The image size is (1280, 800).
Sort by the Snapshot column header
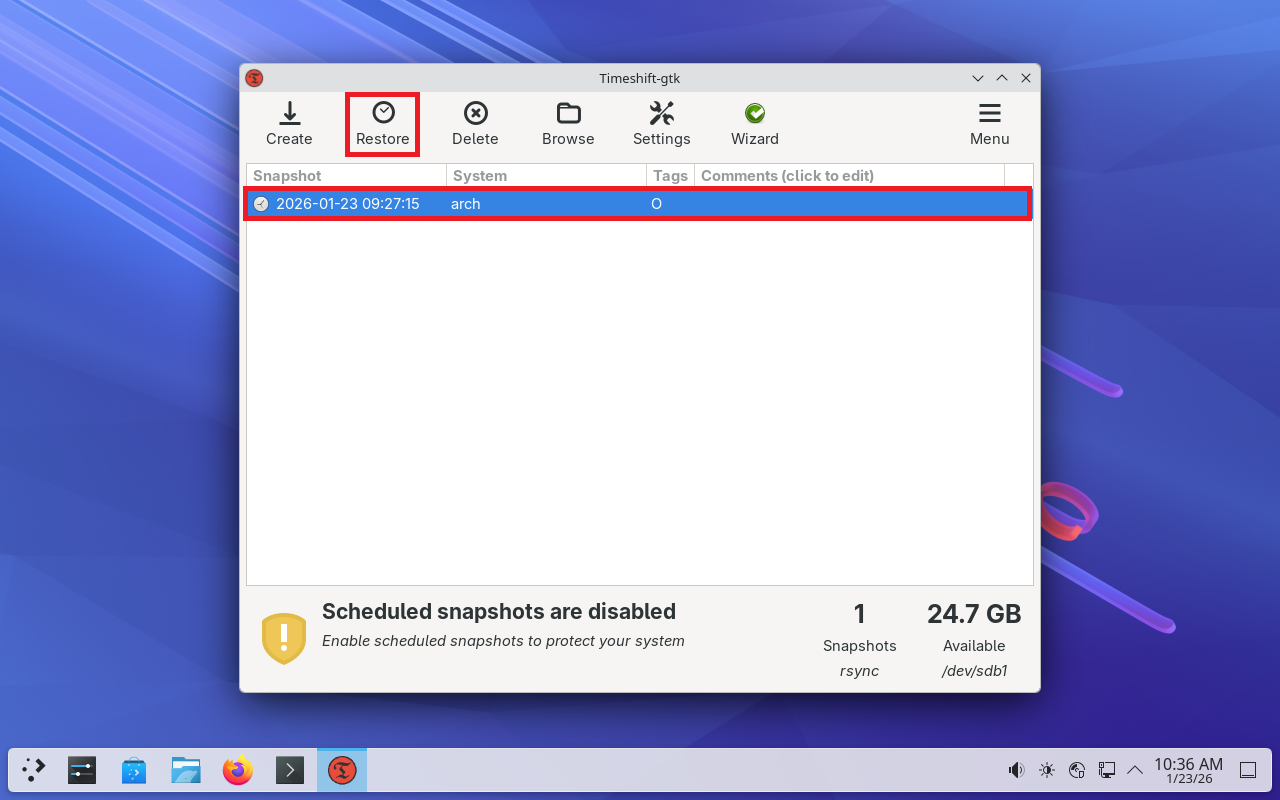point(346,176)
